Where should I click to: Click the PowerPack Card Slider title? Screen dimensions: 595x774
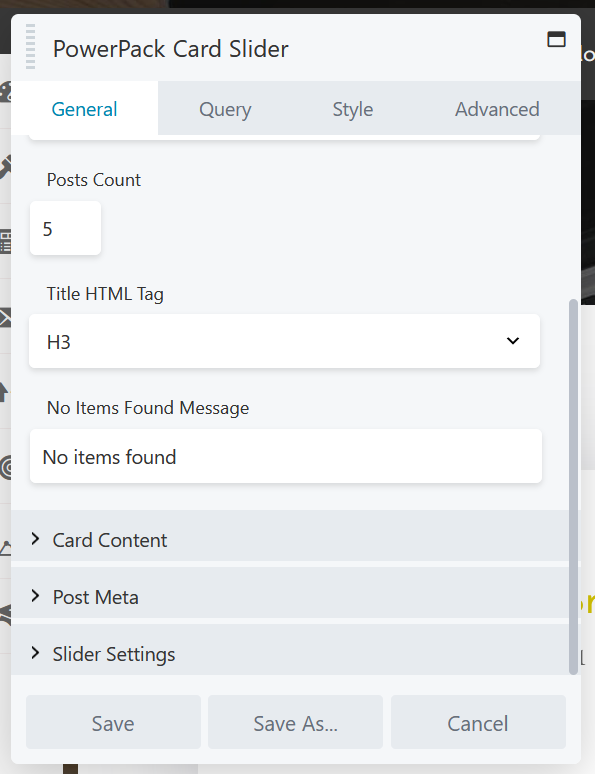coord(171,48)
